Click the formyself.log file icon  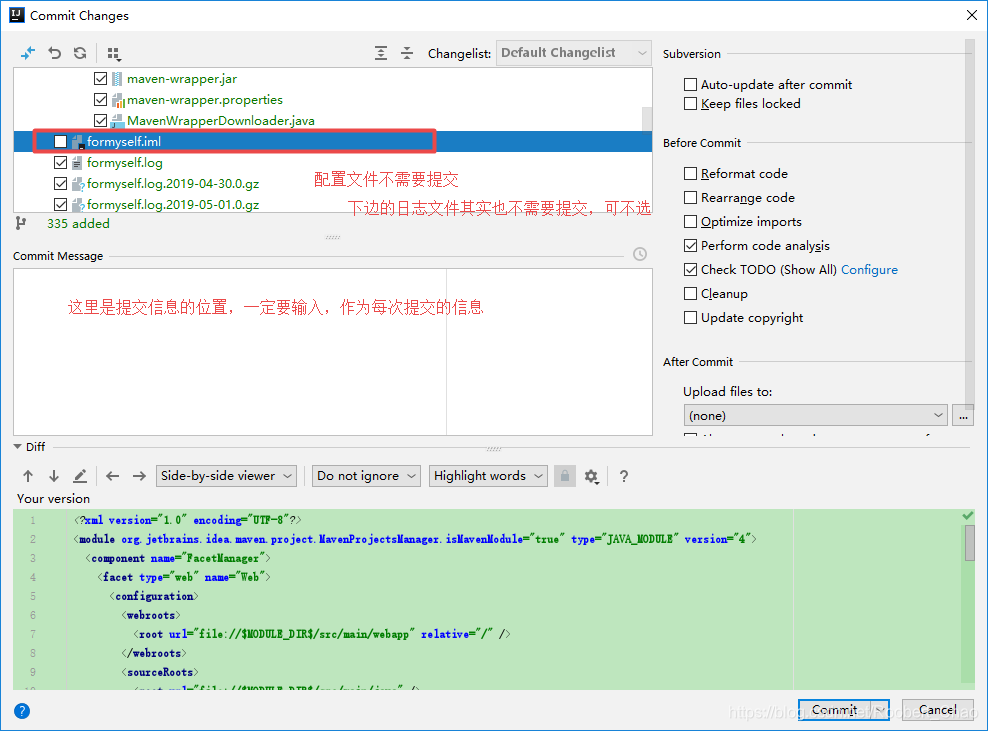tap(77, 163)
